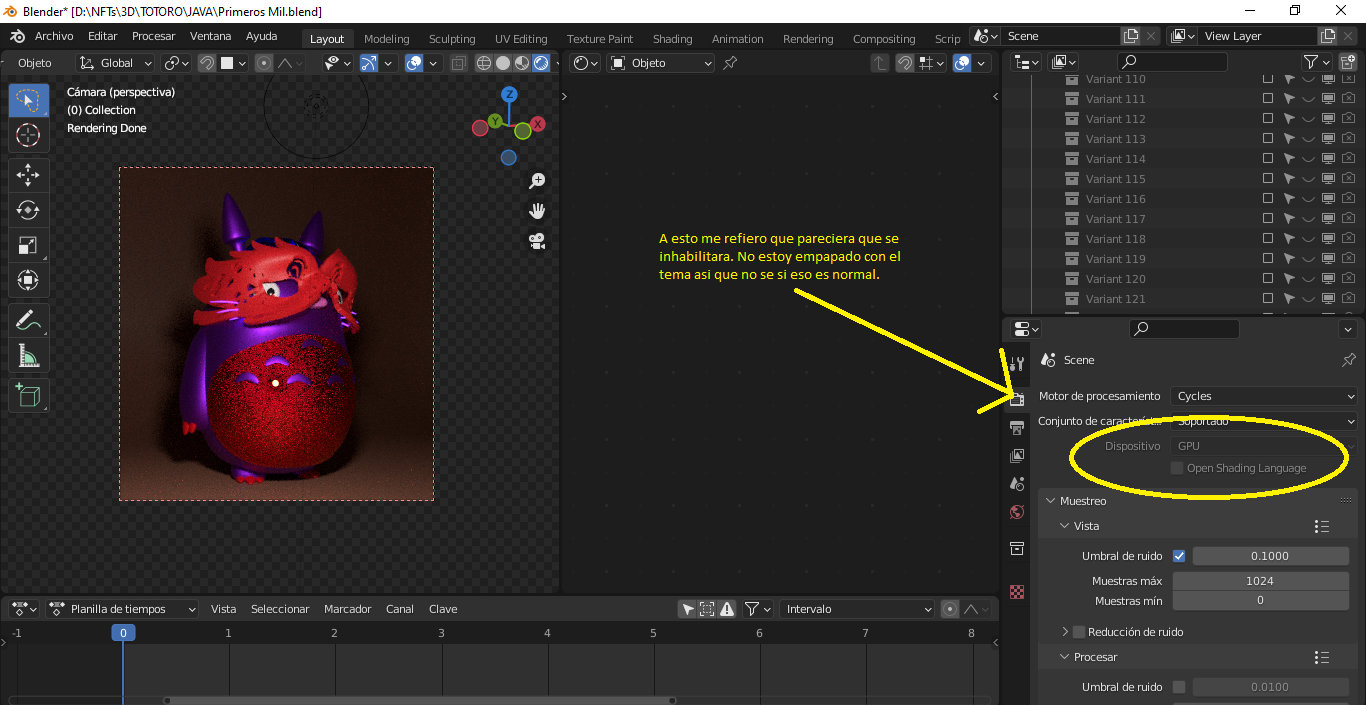Click frame 5 on the timeline ruler
Viewport: 1366px width, 705px height.
(653, 633)
